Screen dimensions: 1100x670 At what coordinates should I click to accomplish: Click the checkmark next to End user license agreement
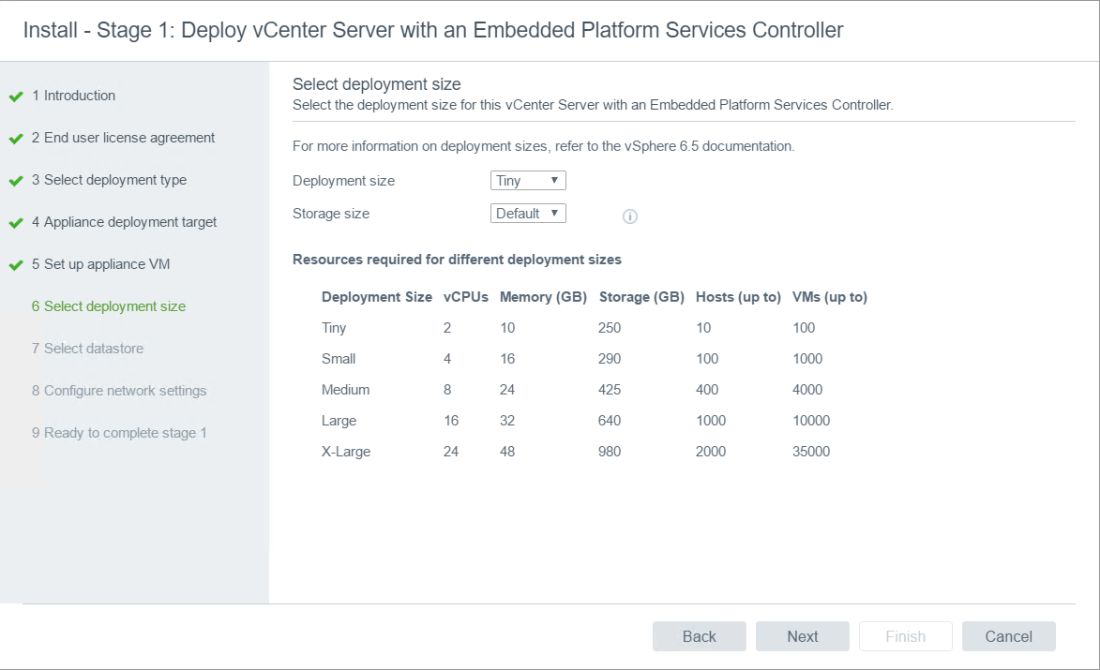(x=16, y=139)
